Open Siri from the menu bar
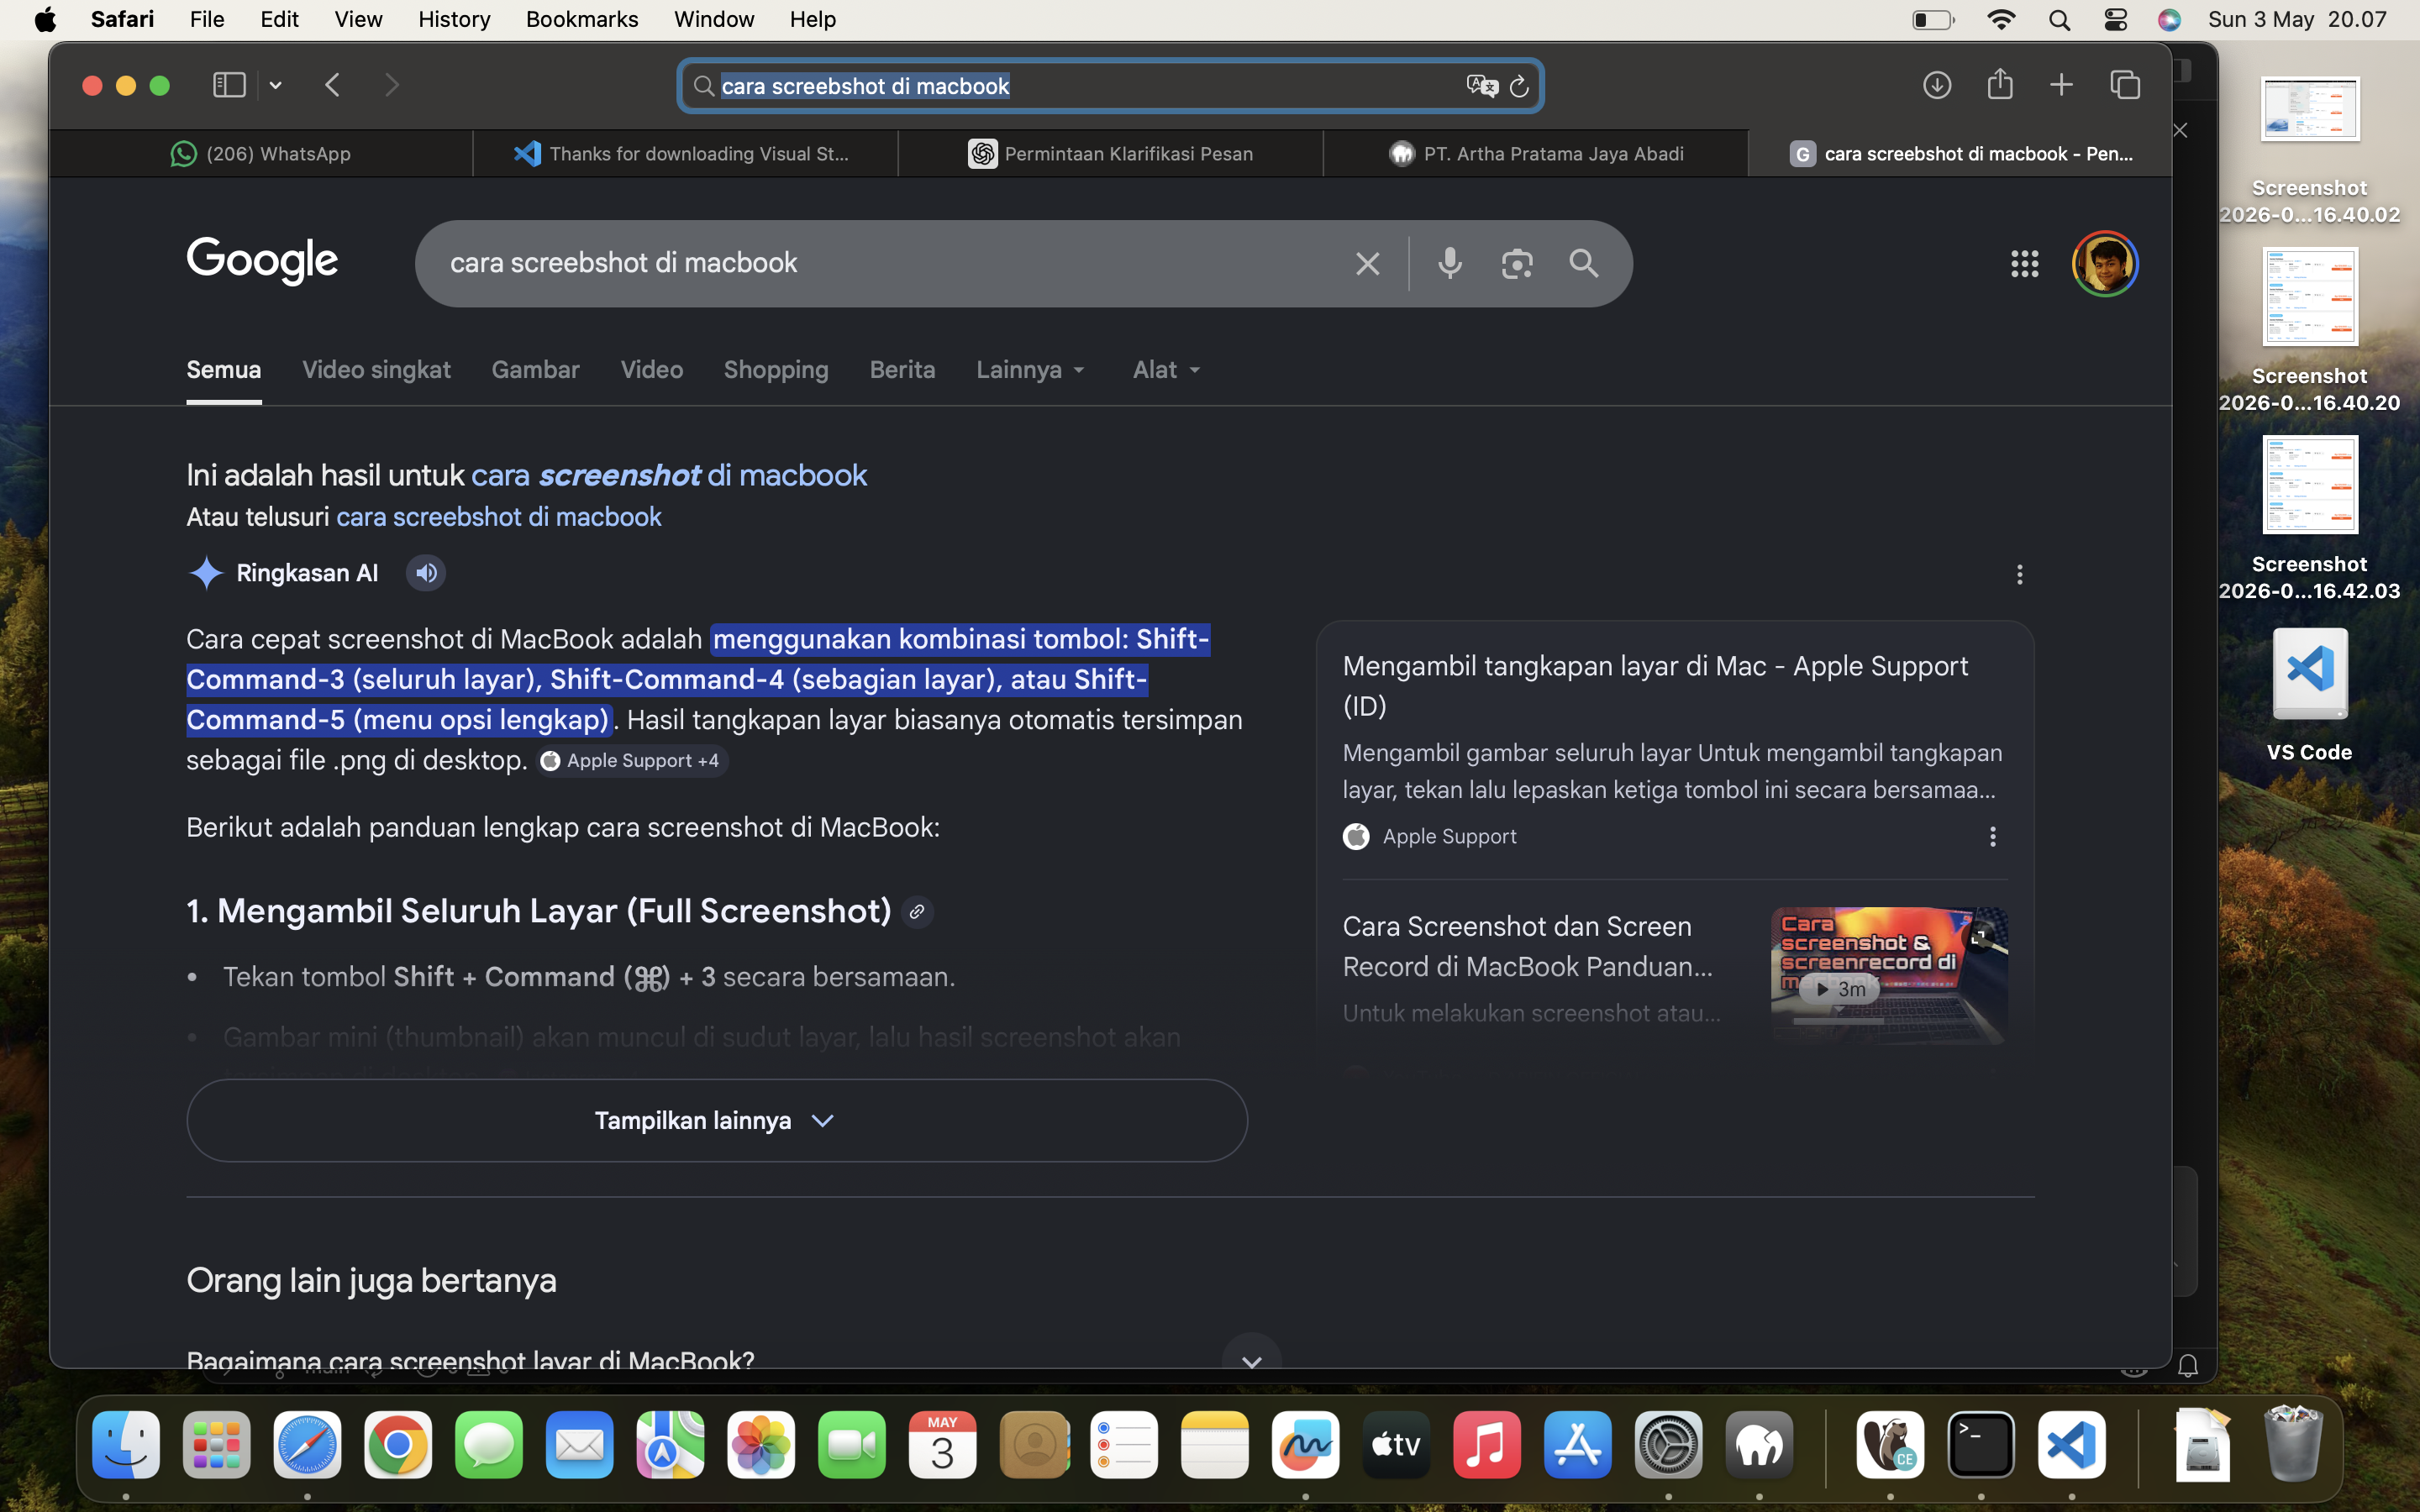Viewport: 2420px width, 1512px height. 2169,20
